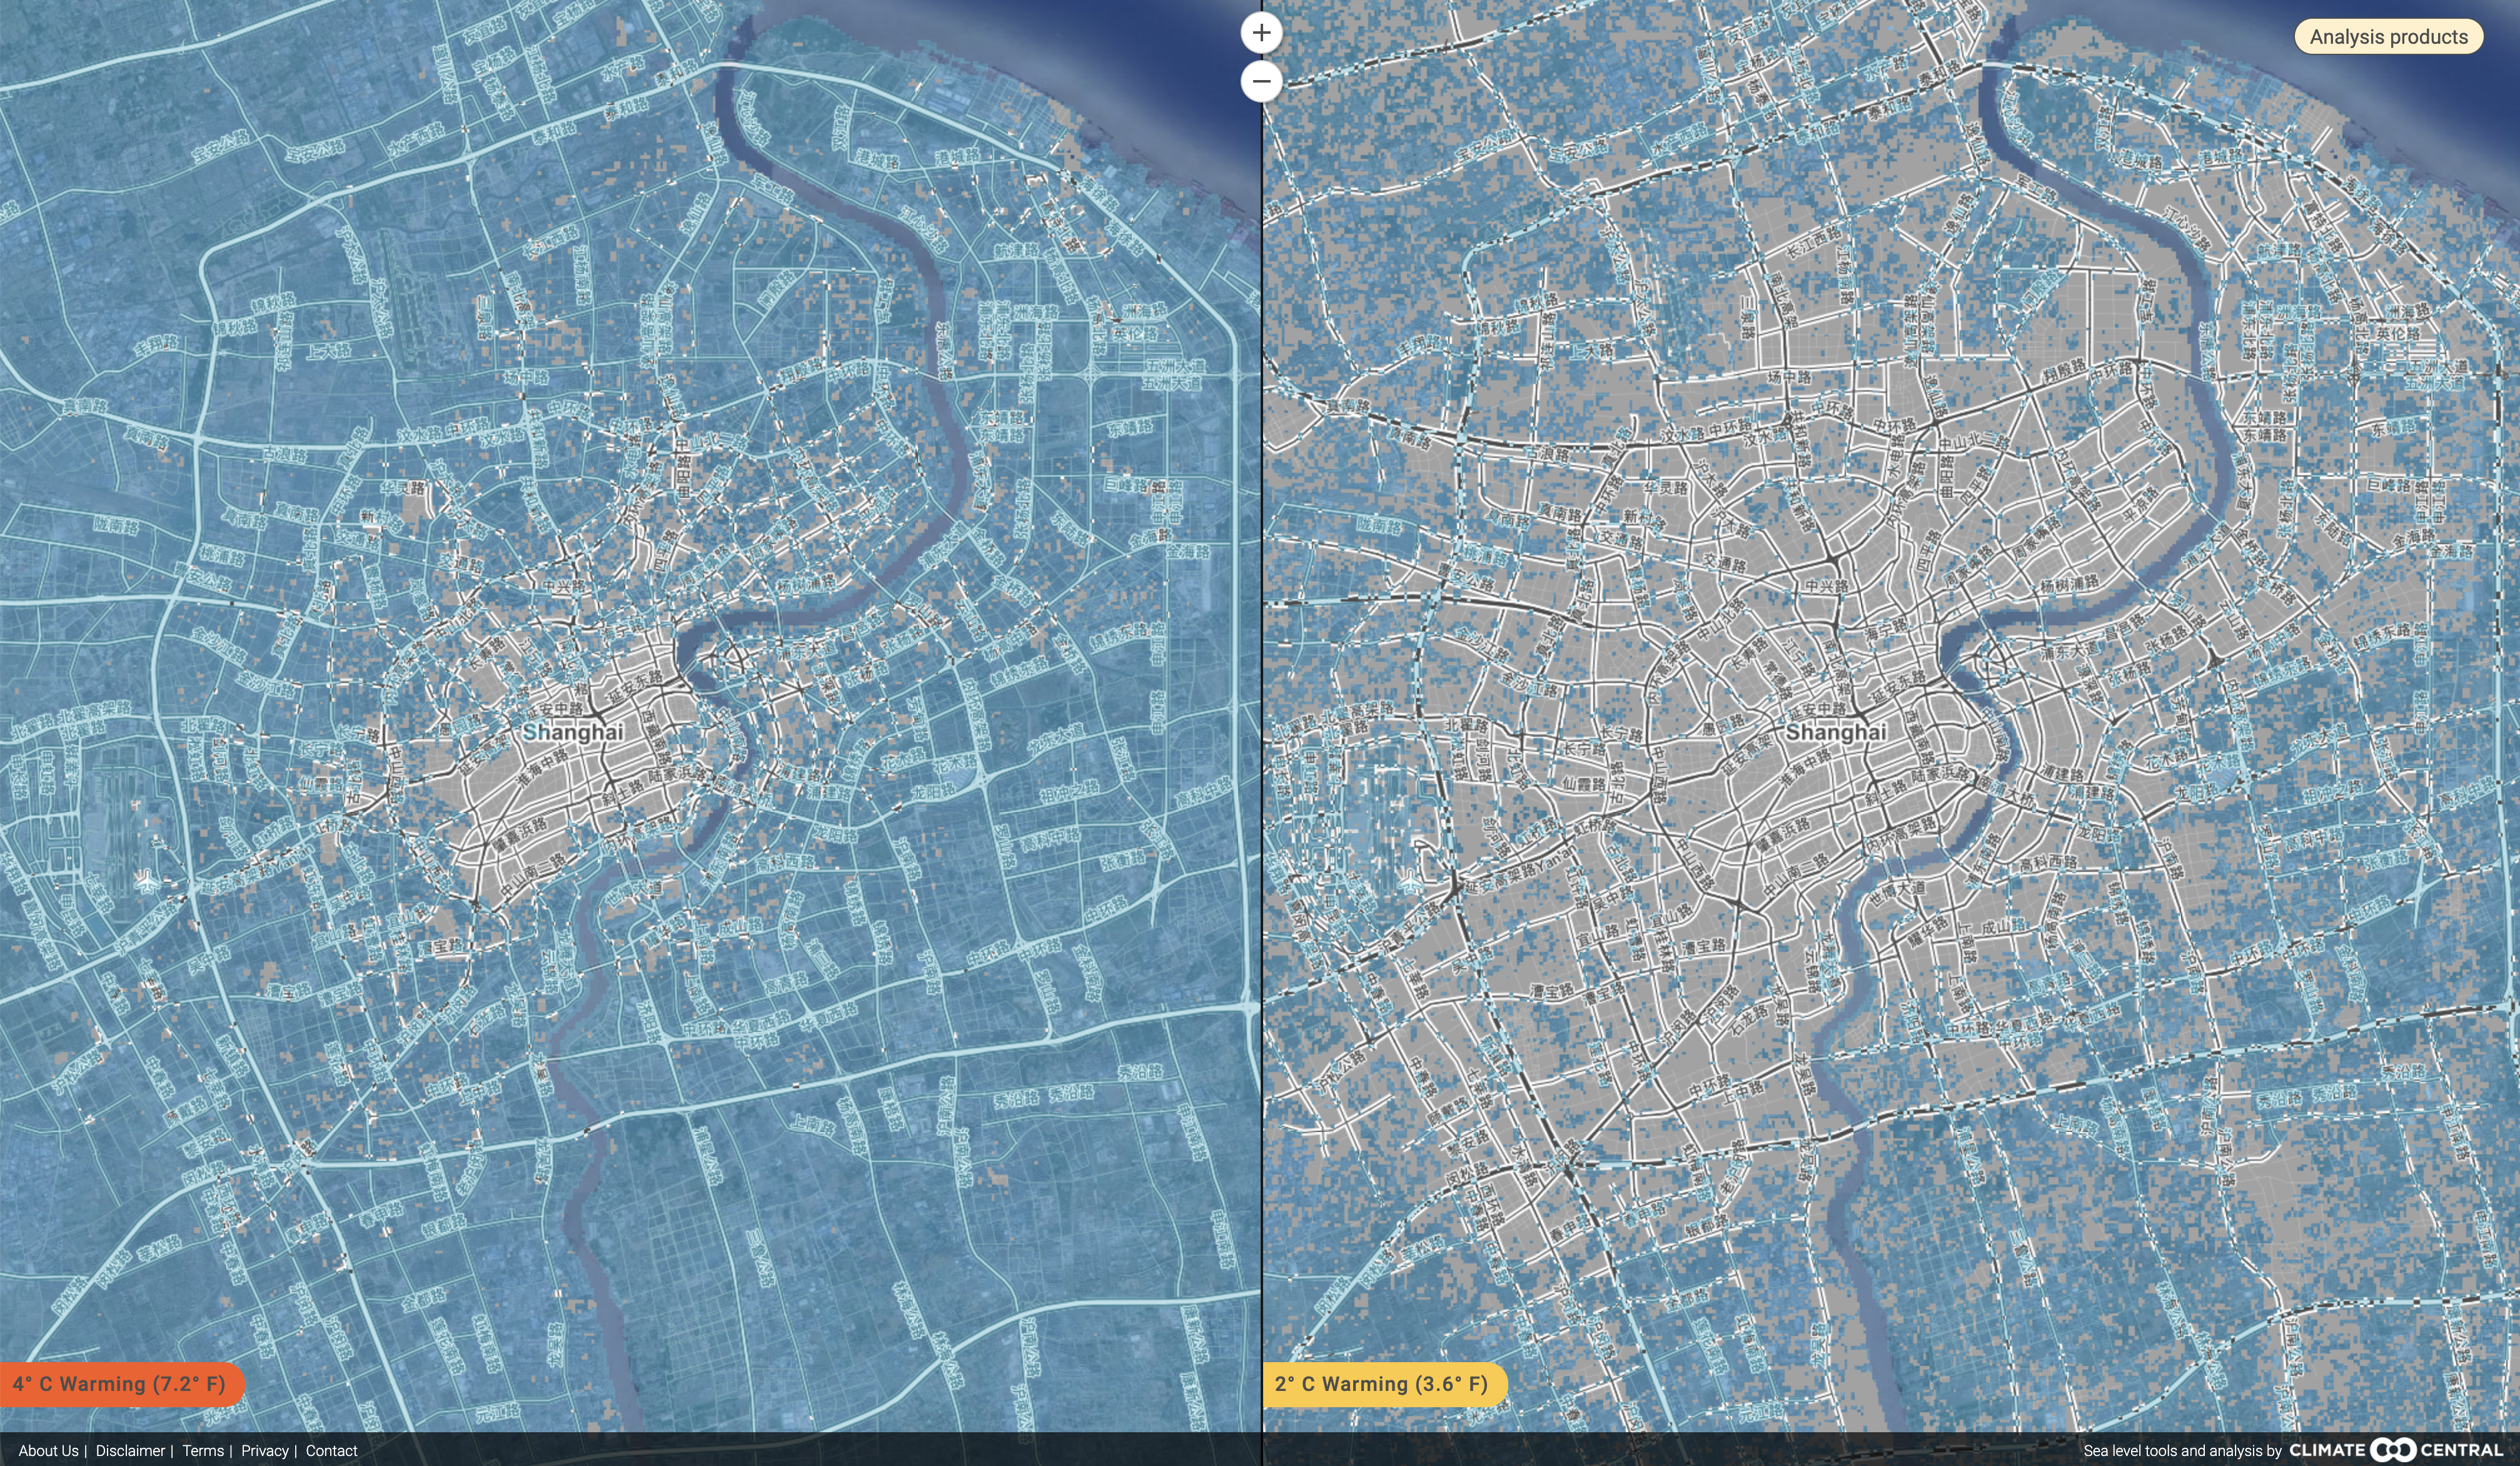The height and width of the screenshot is (1466, 2520).
Task: Click 'Sea level tools and analysis by' text
Action: (x=2182, y=1451)
